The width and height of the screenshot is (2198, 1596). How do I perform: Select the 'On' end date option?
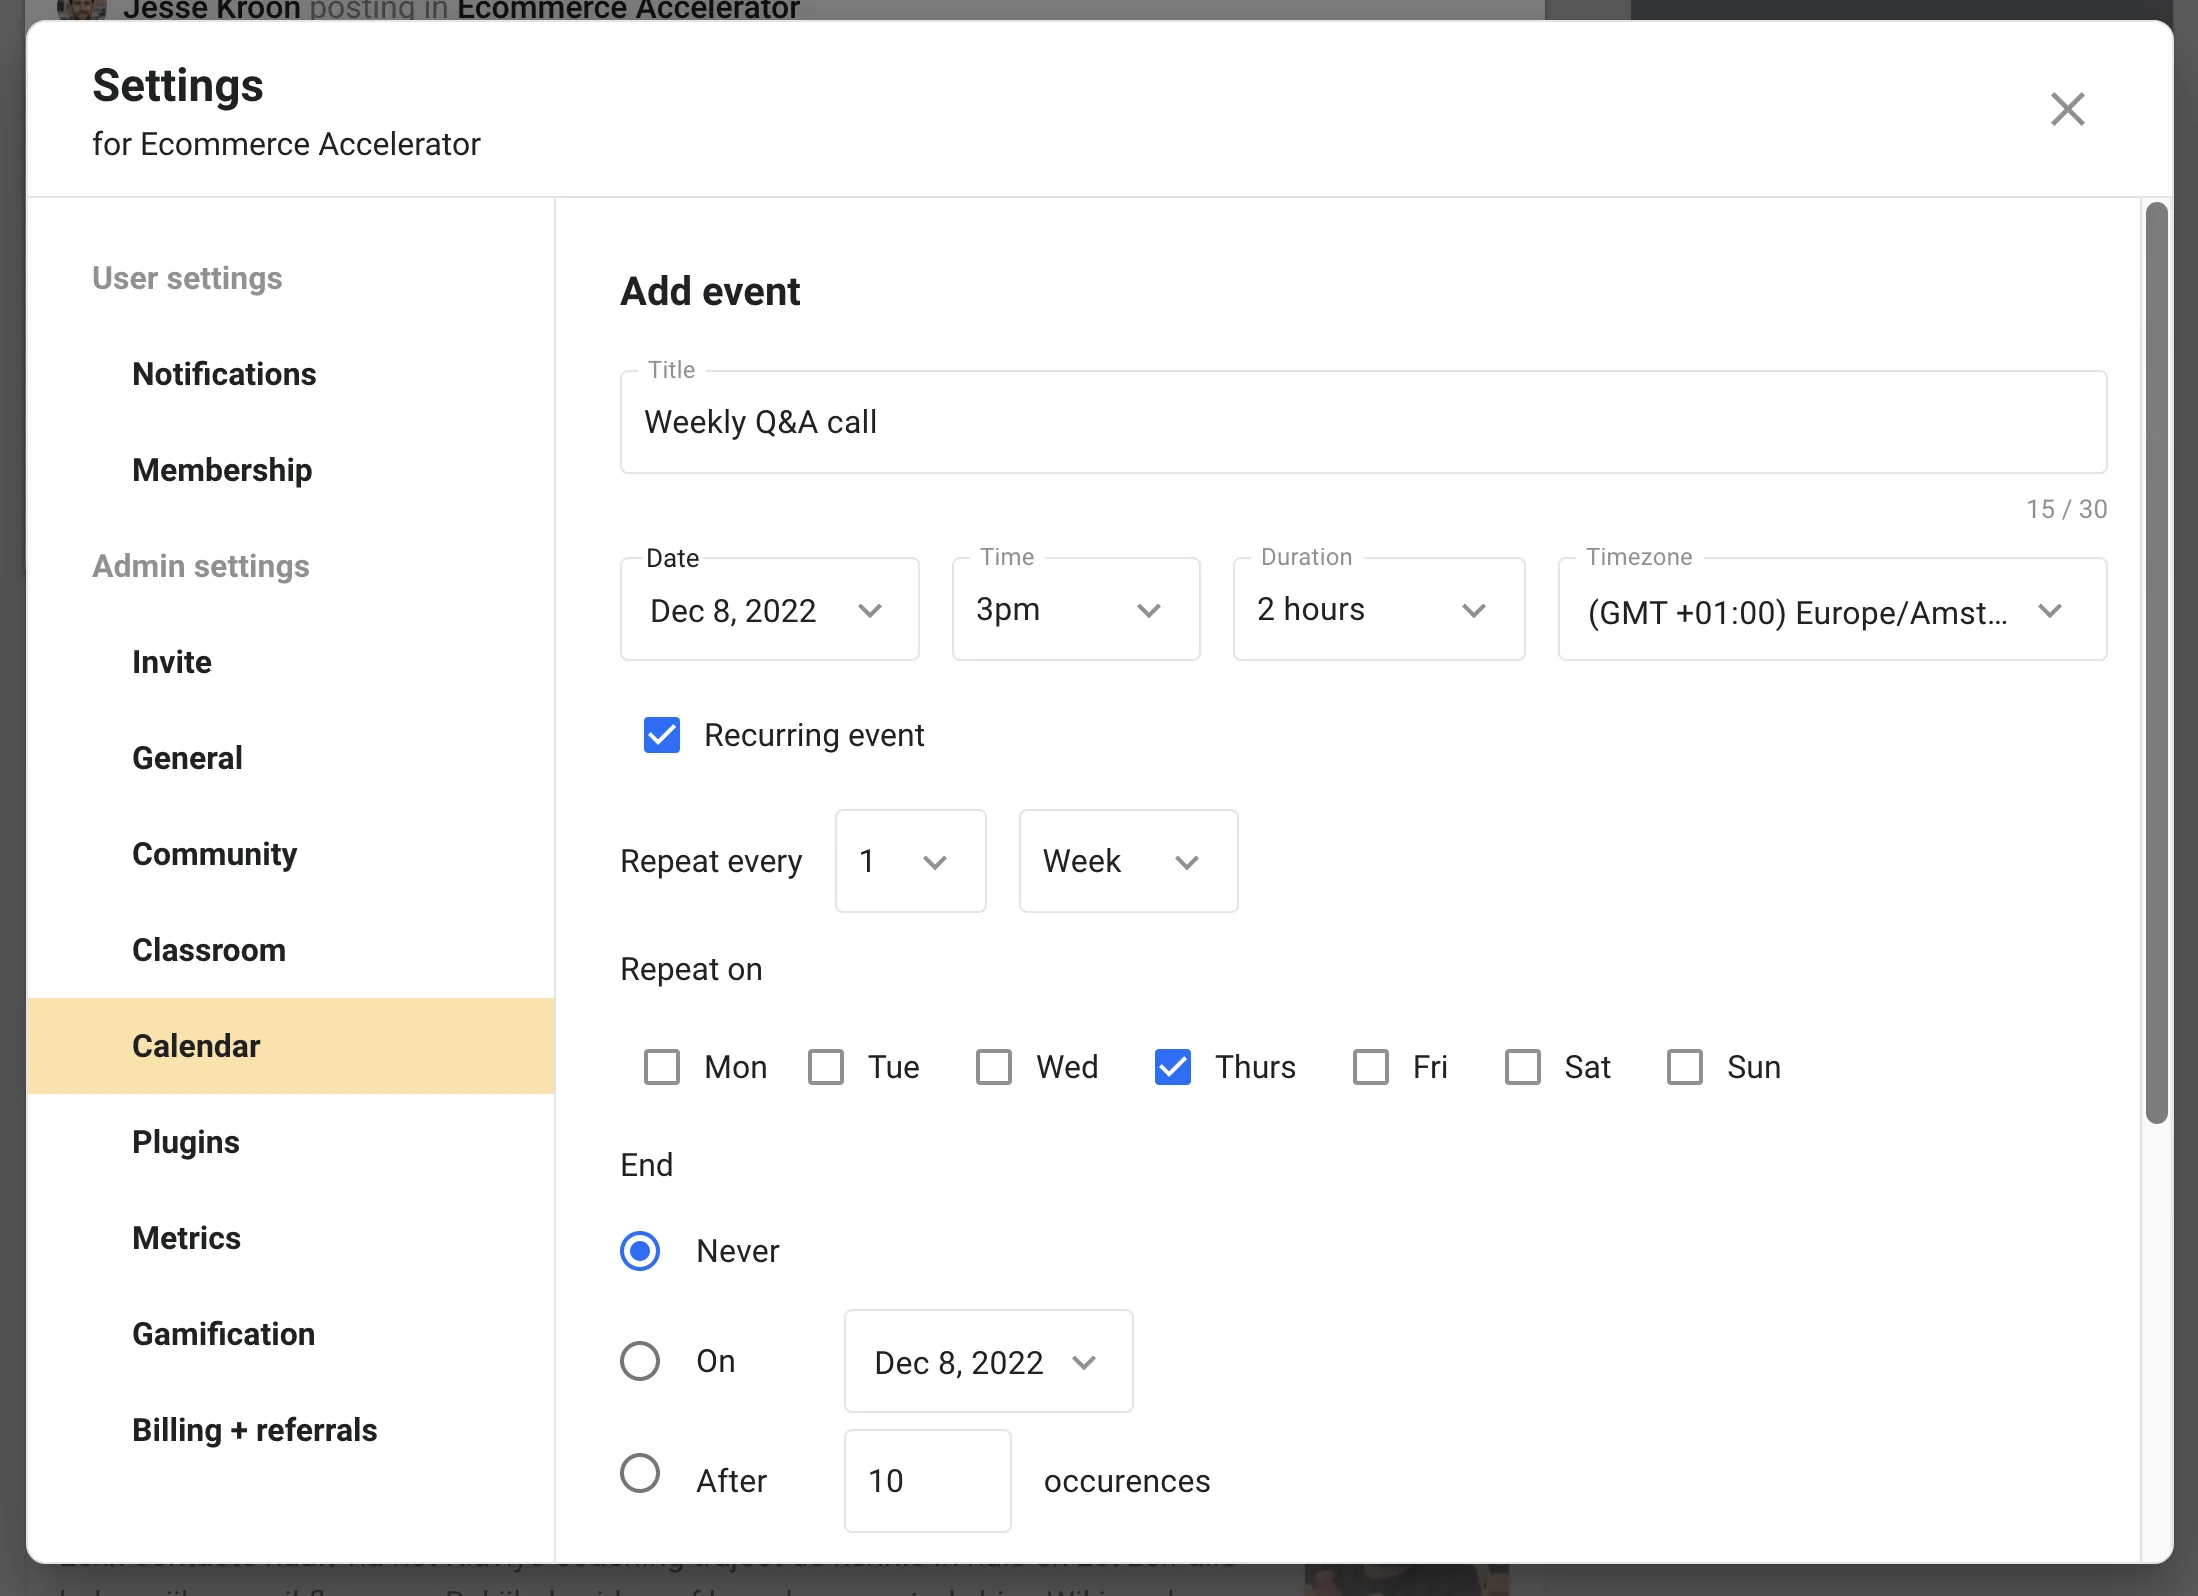[640, 1361]
